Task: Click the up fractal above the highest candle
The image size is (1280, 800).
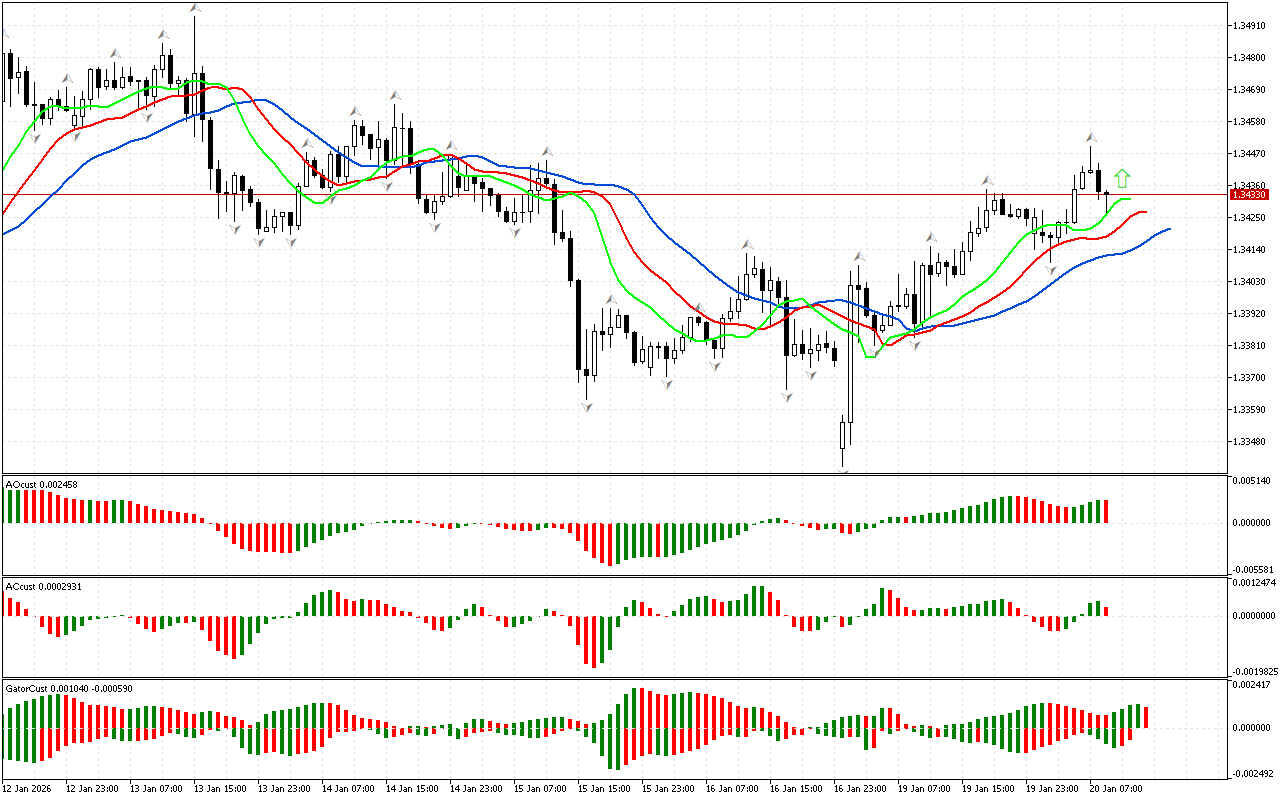Action: pyautogui.click(x=194, y=8)
